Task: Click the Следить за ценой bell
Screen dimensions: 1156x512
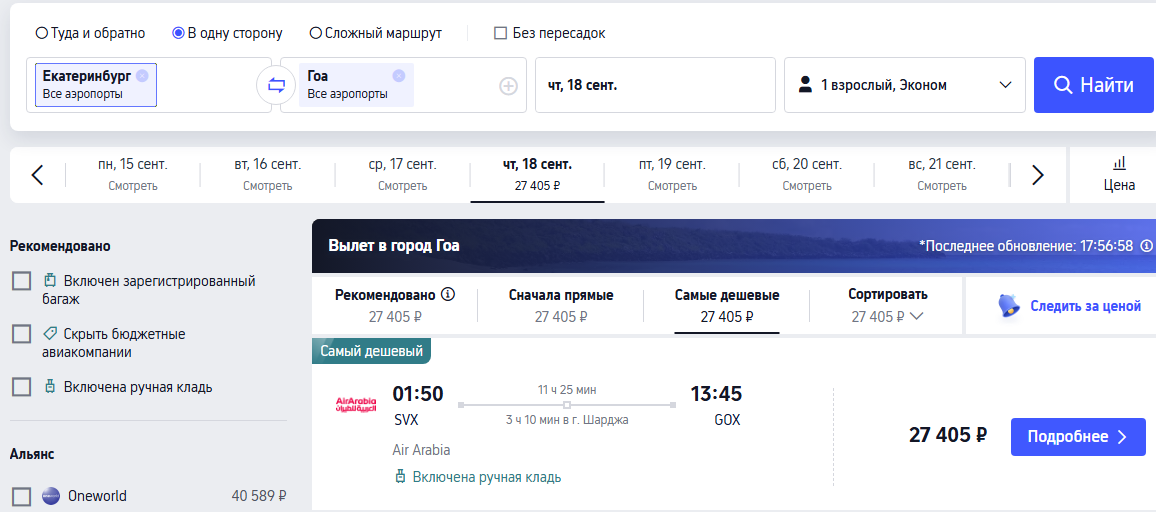Action: click(1009, 305)
